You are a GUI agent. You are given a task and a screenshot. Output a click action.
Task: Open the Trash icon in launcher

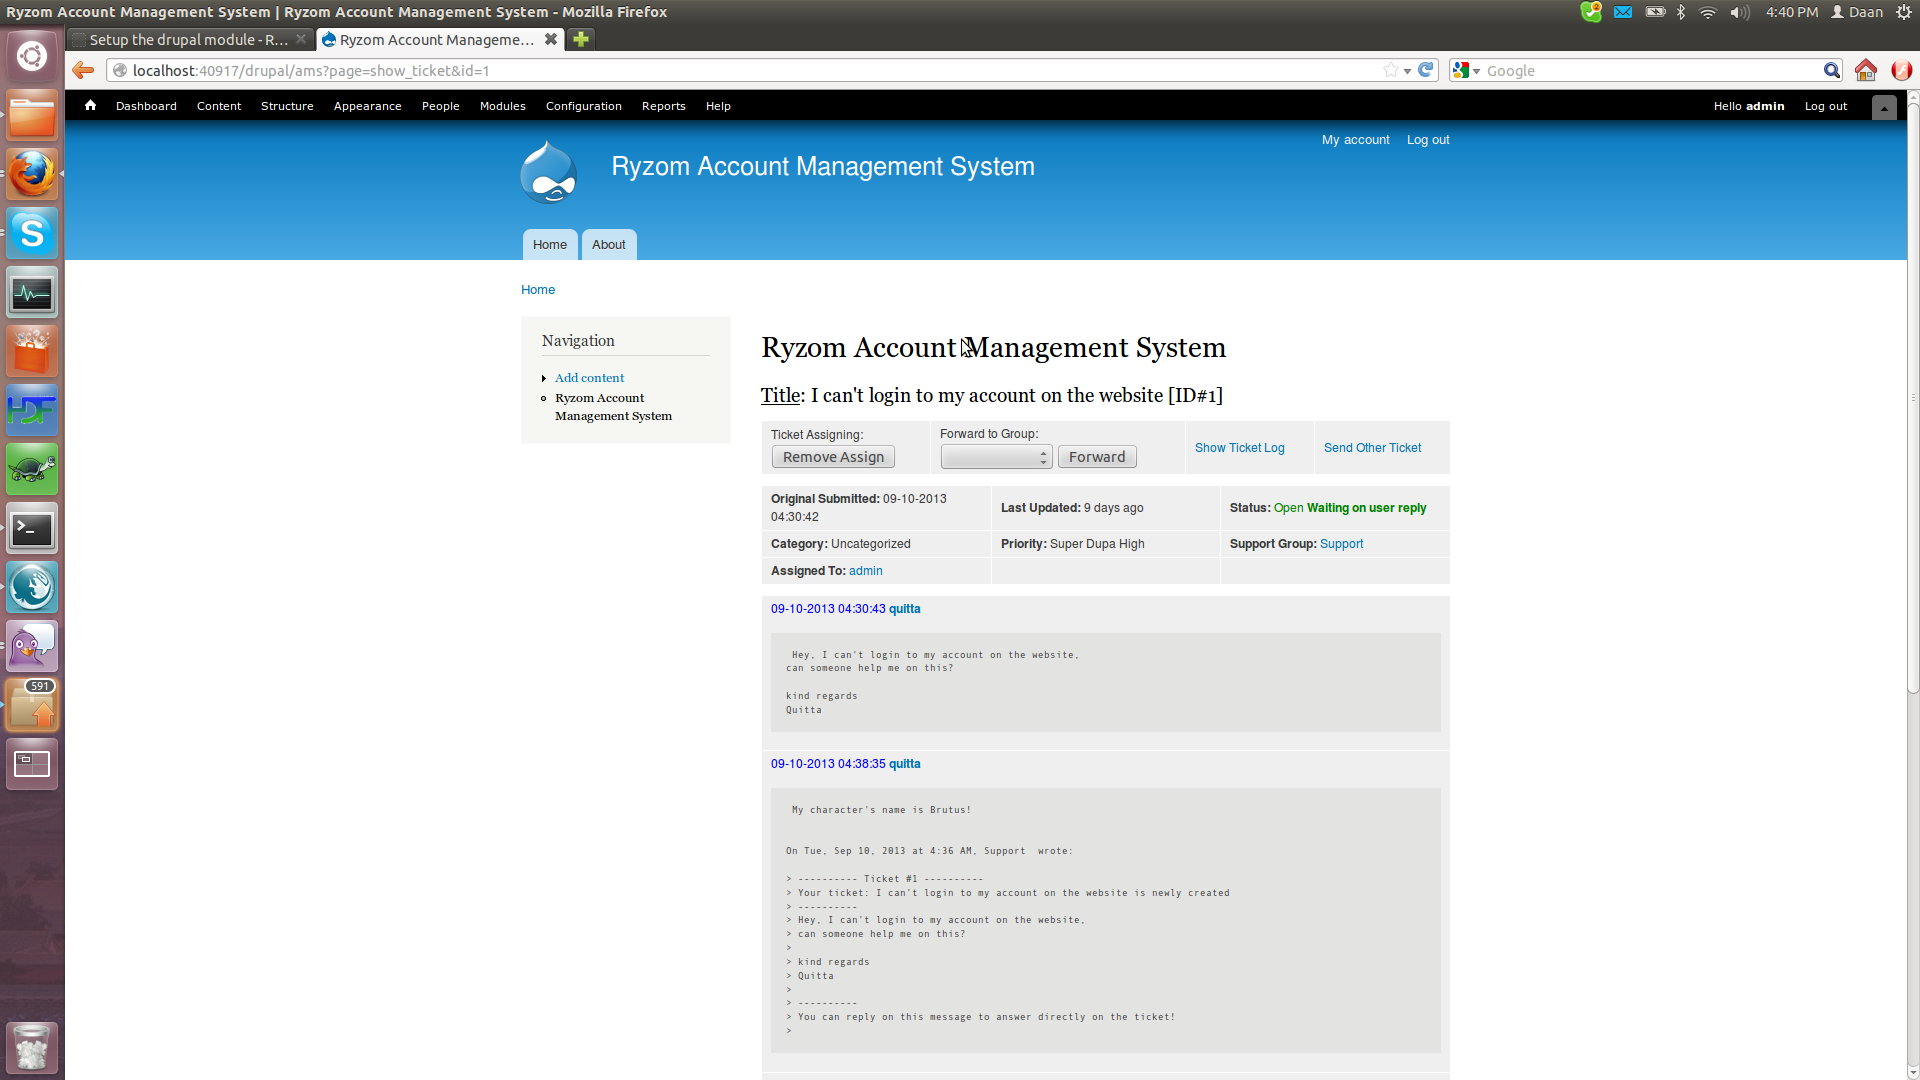tap(32, 1048)
